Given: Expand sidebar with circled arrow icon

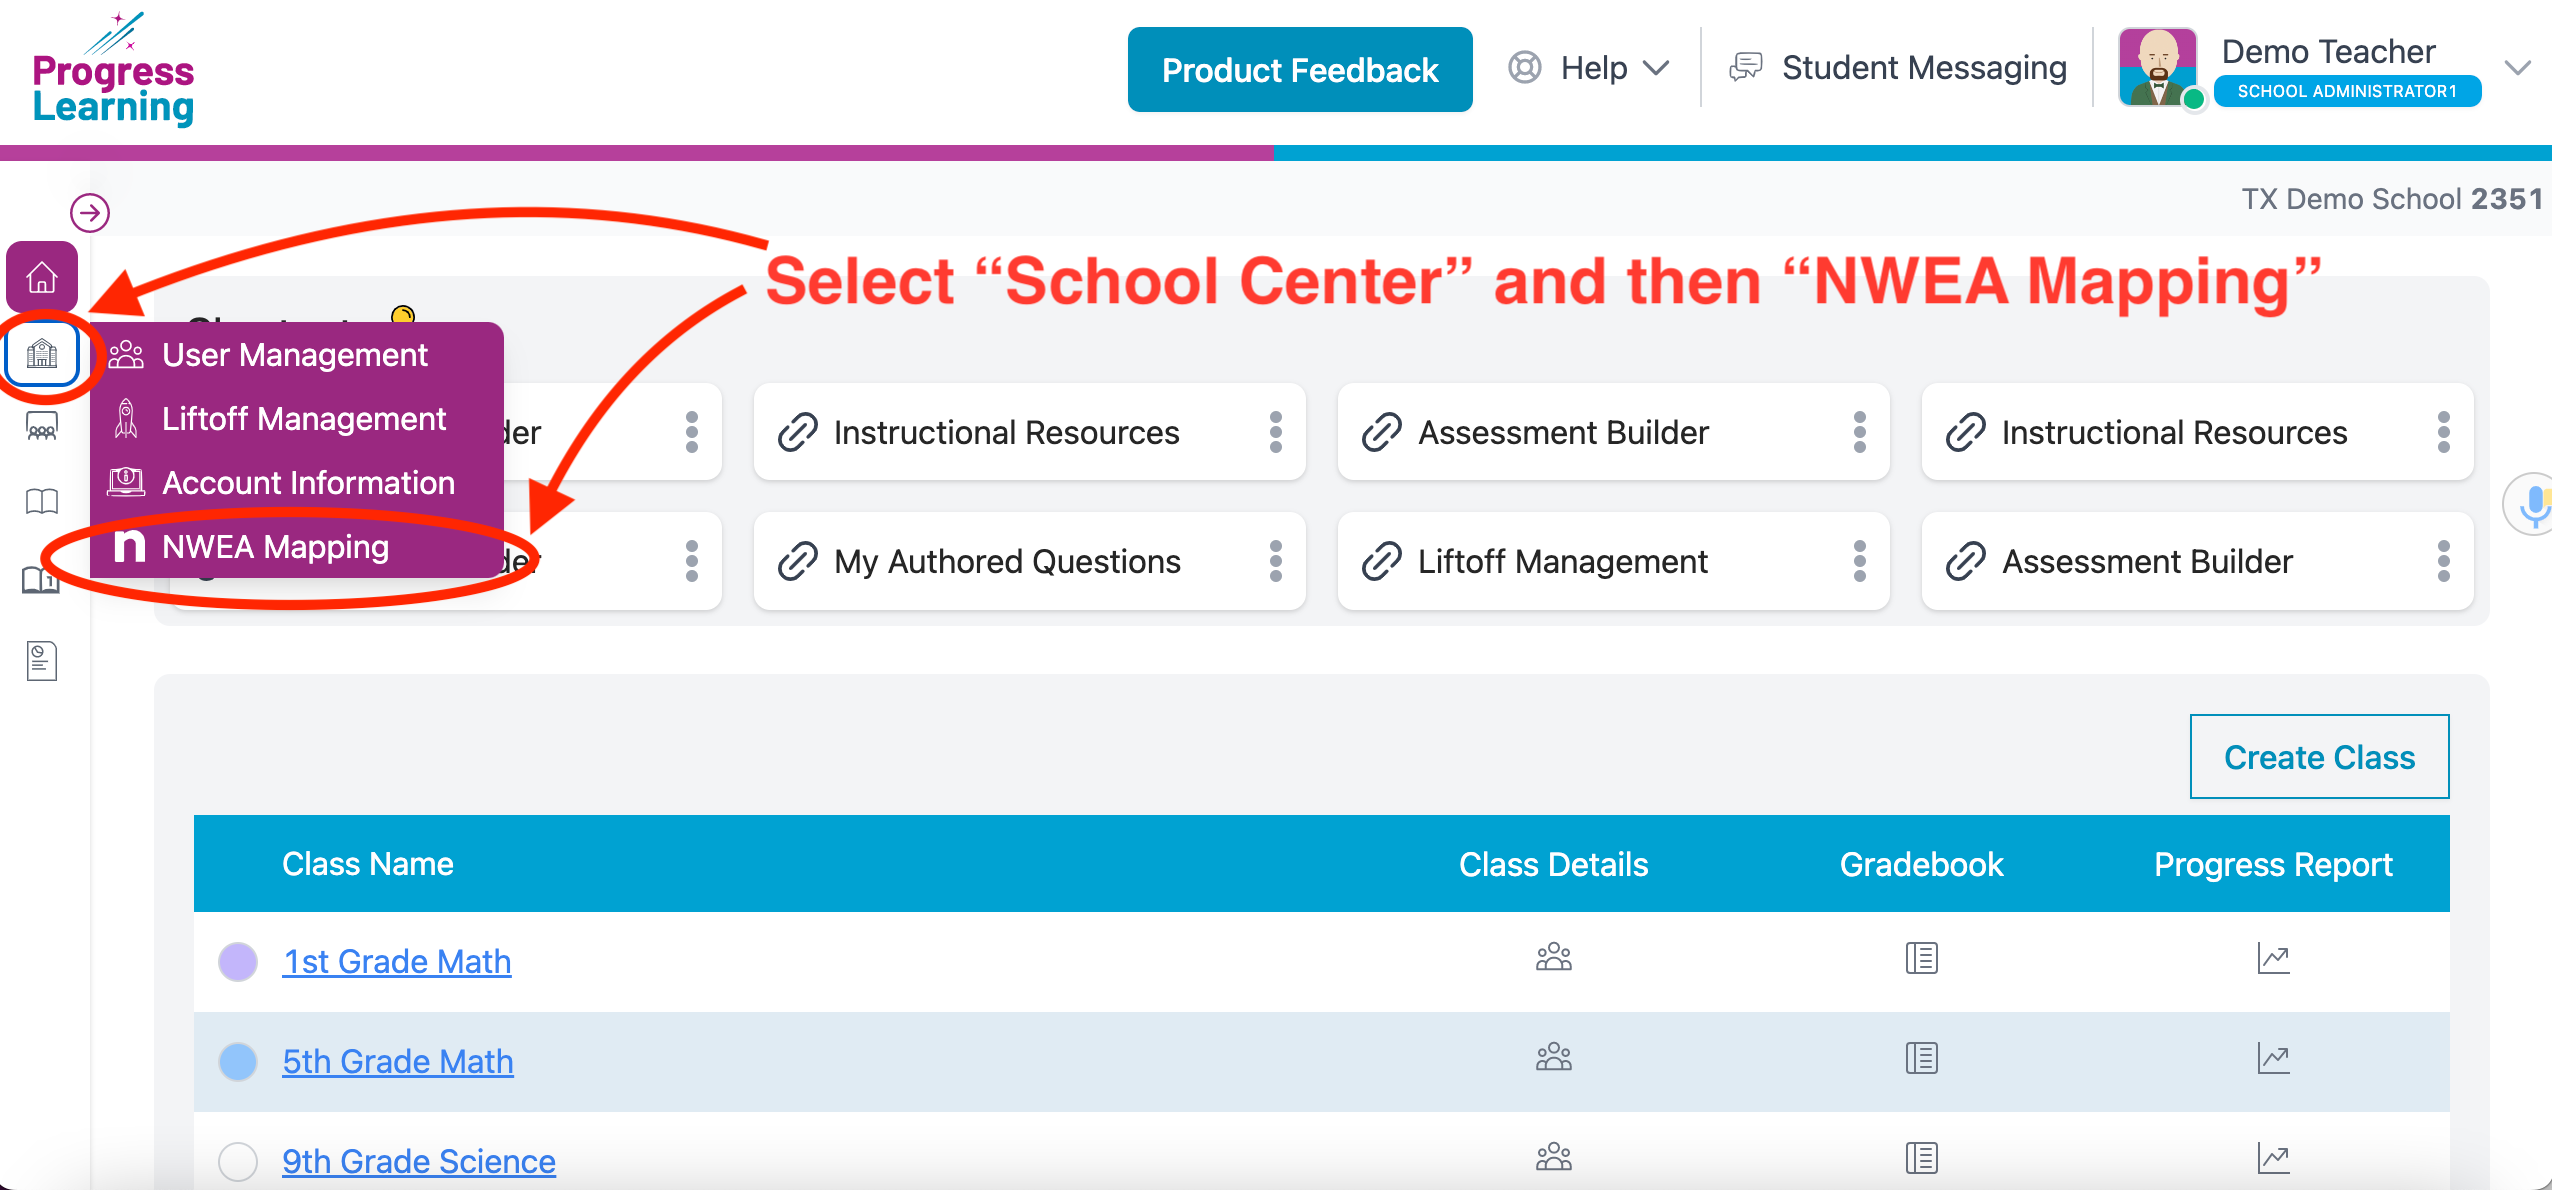Looking at the screenshot, I should click(x=90, y=213).
